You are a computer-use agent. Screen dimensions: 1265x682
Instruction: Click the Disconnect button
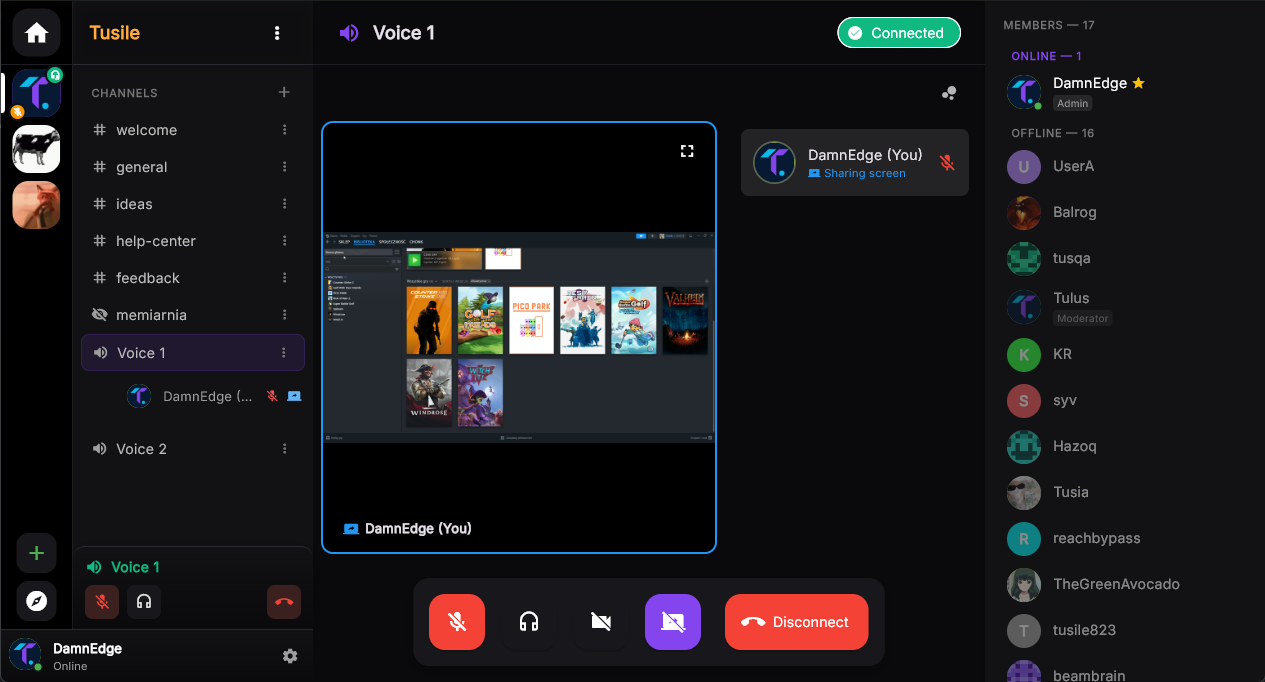pyautogui.click(x=797, y=622)
